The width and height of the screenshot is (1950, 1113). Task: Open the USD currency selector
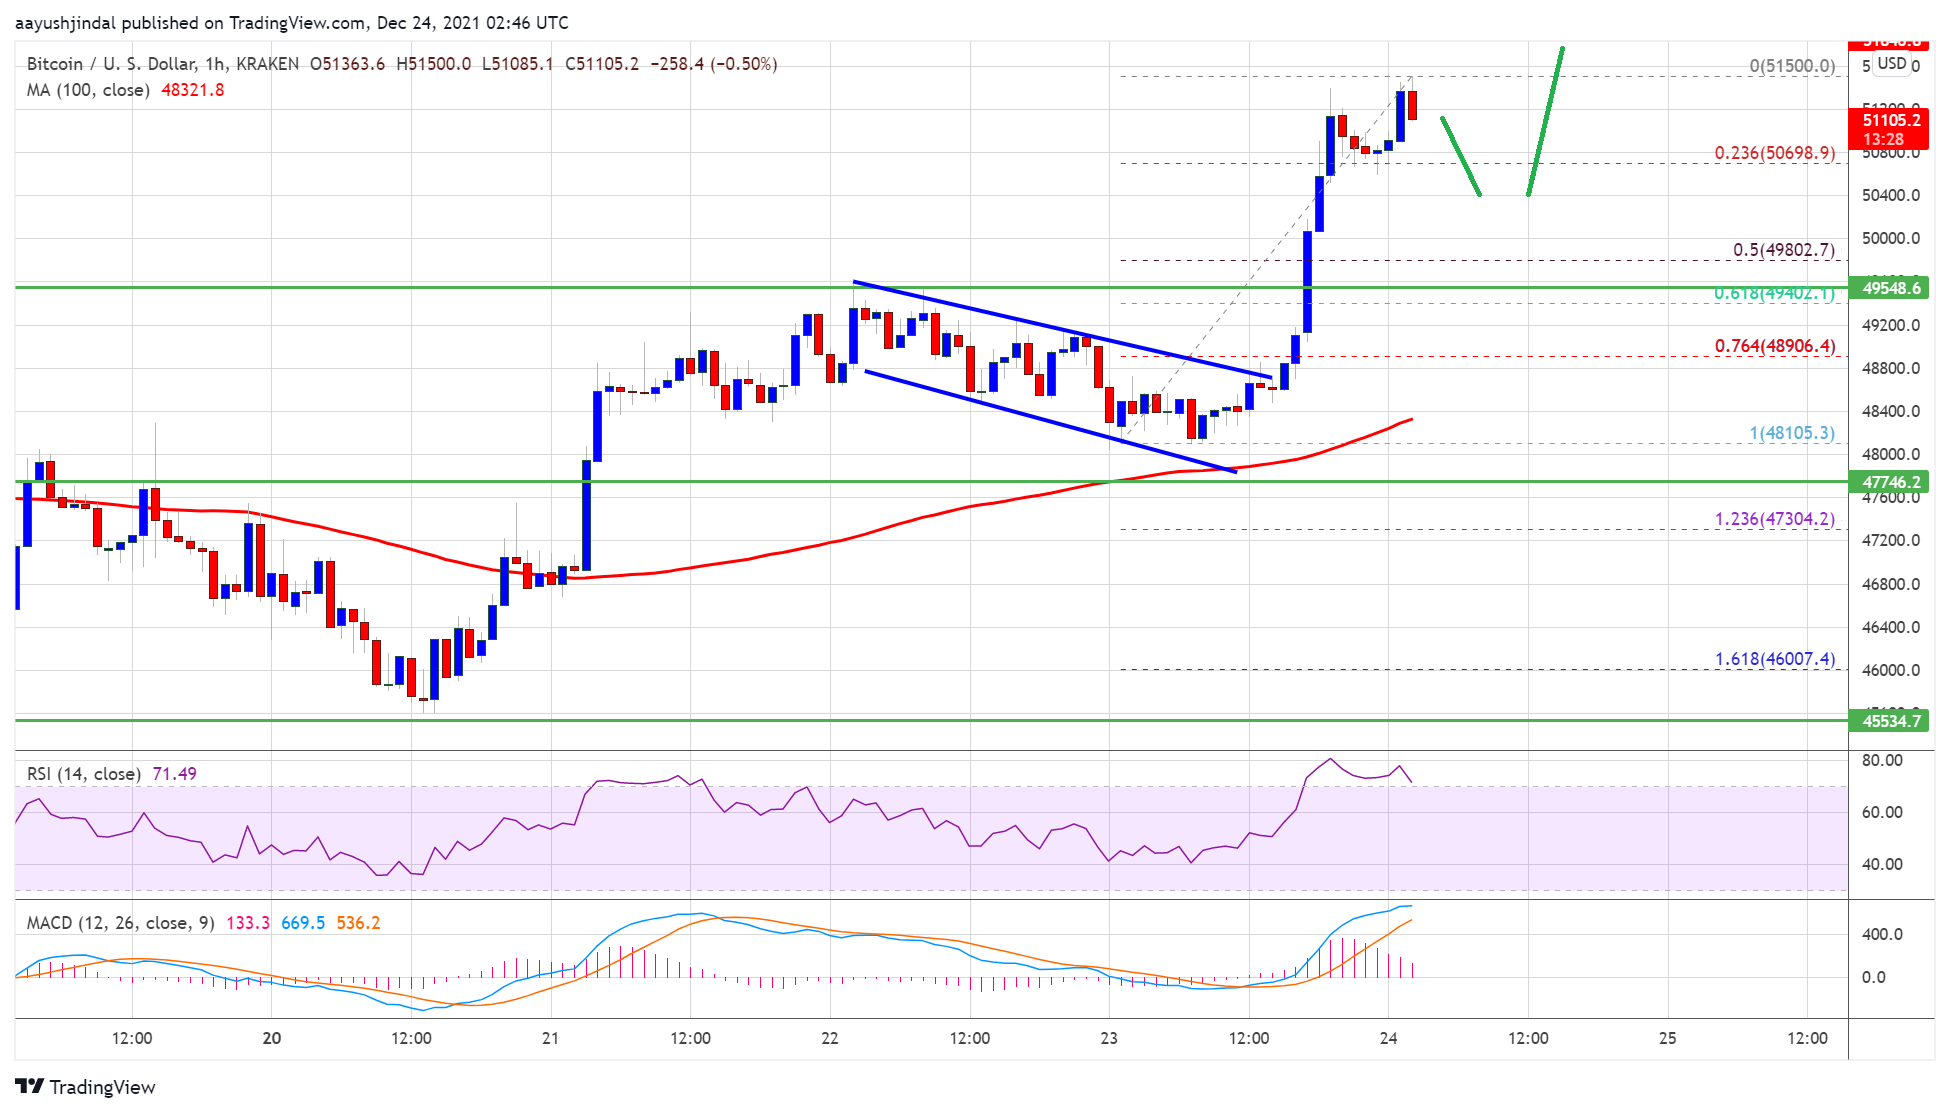1891,64
